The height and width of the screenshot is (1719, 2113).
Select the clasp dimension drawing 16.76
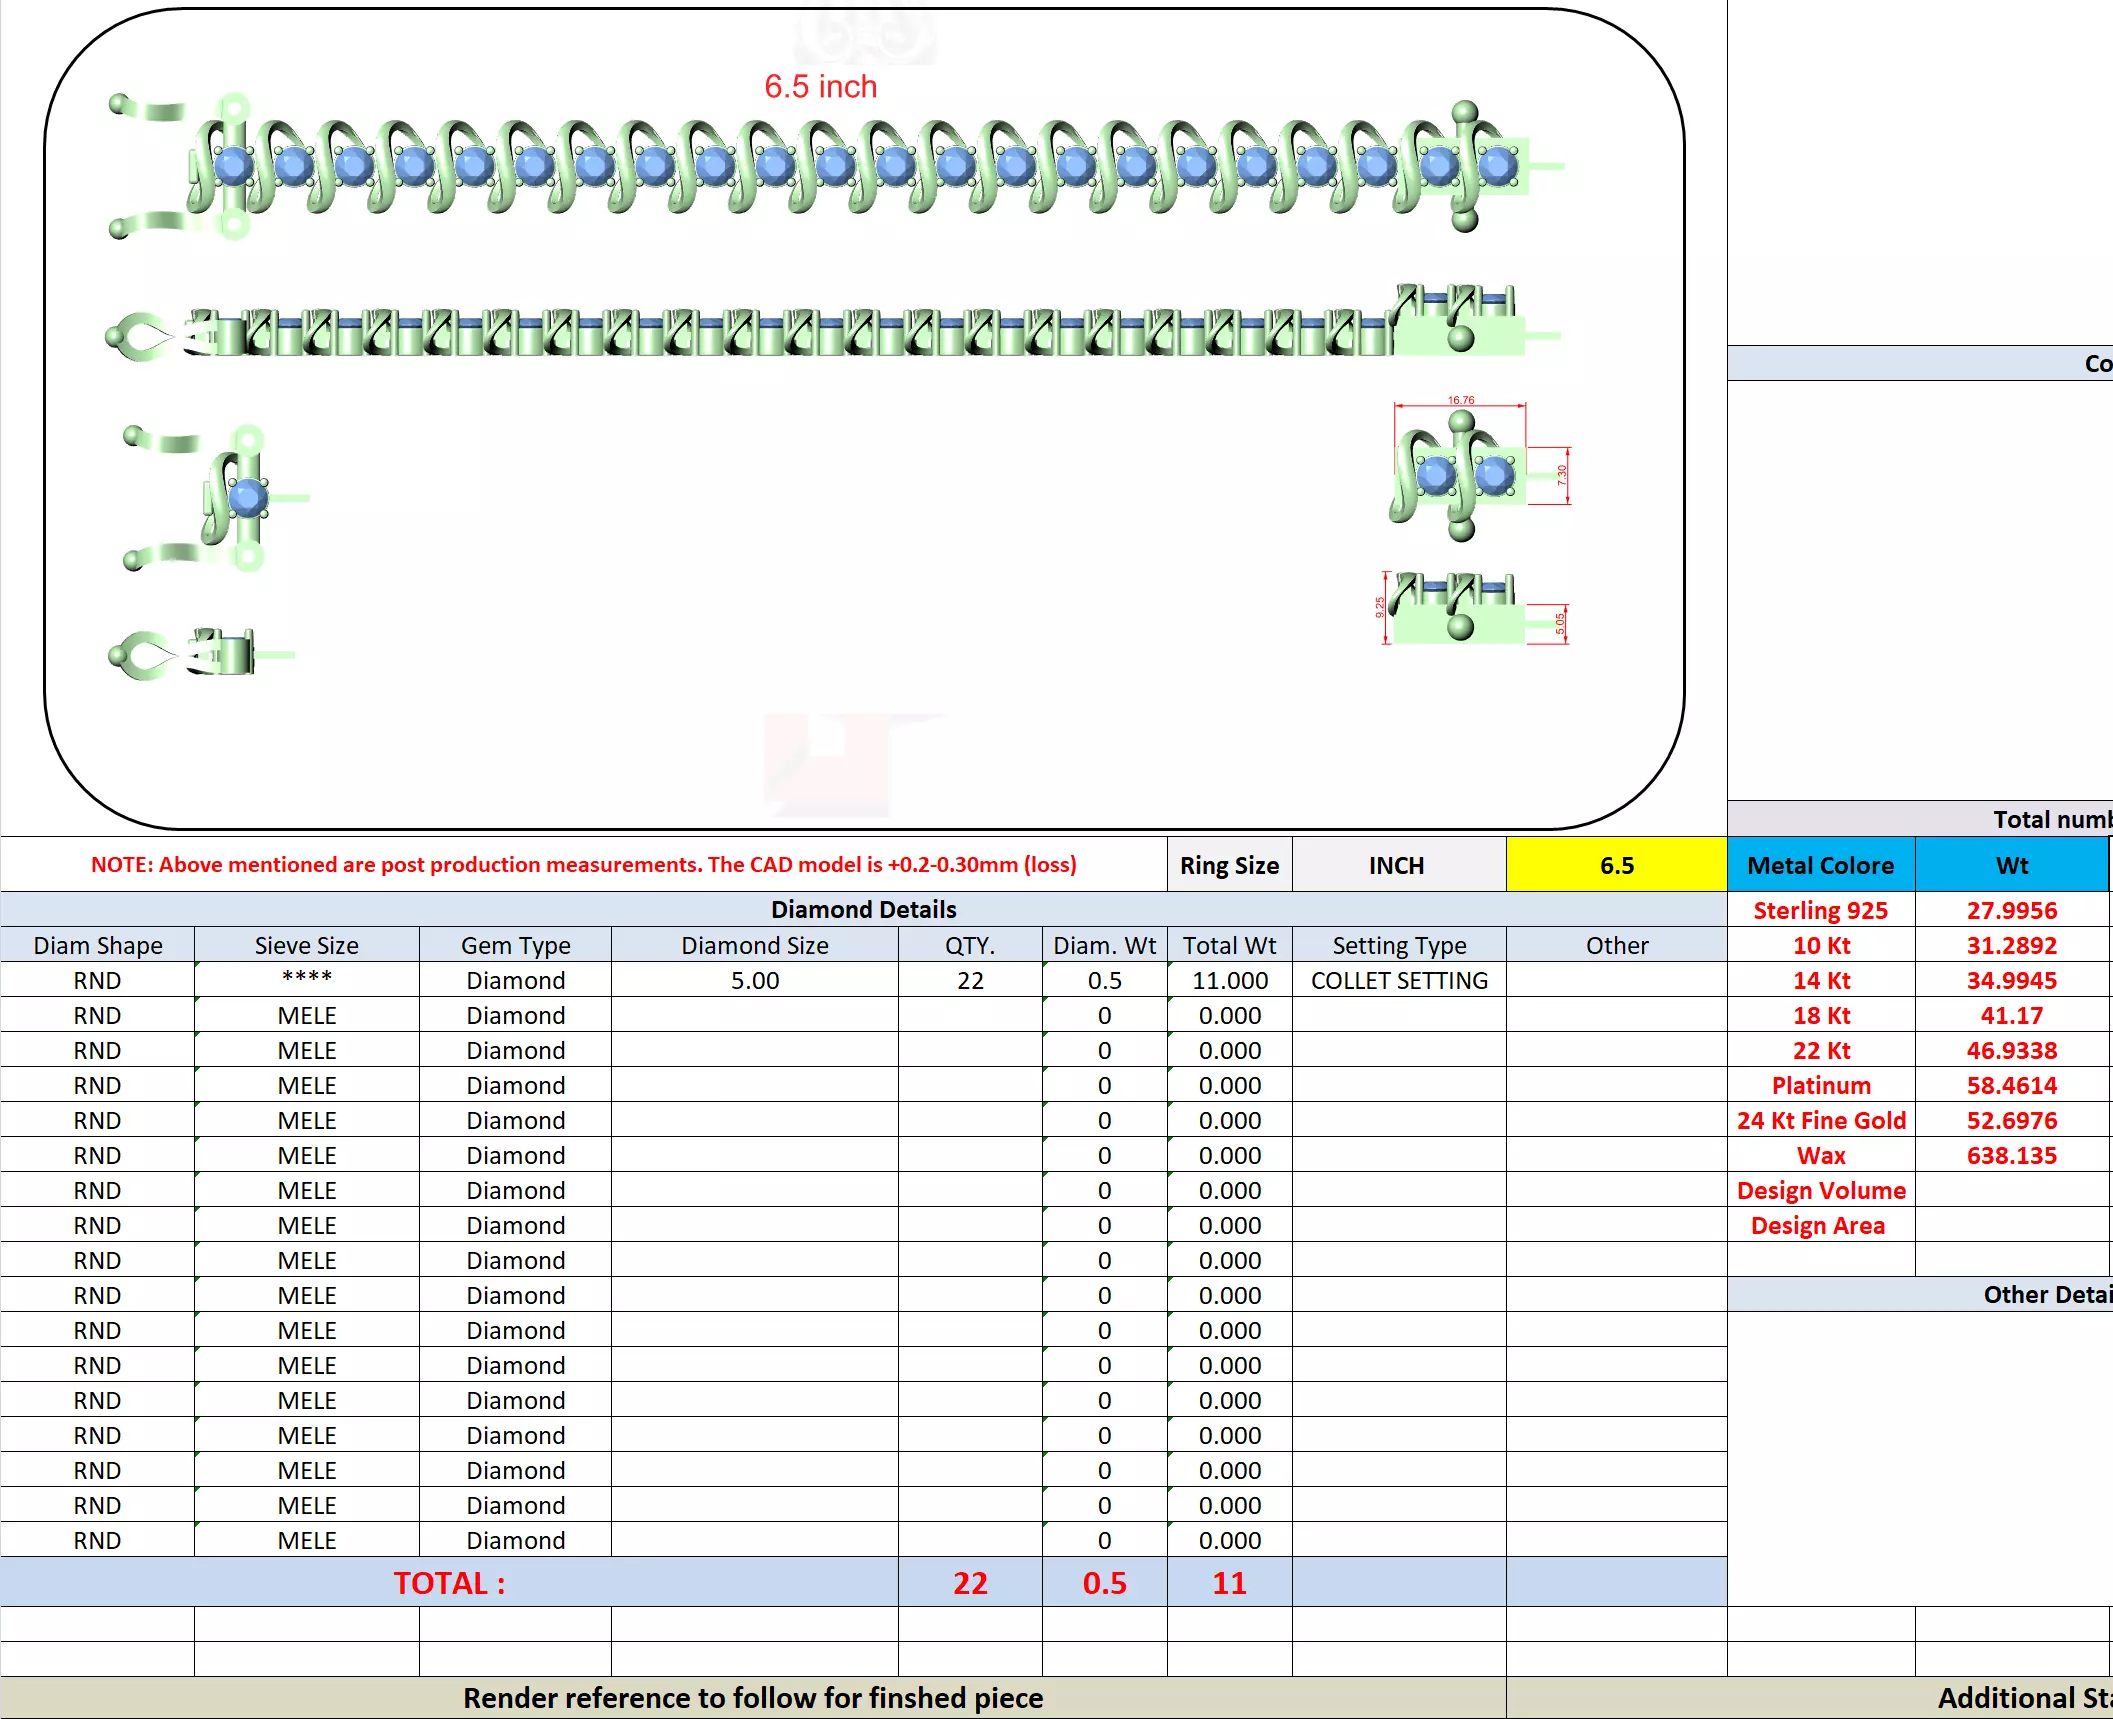[x=1460, y=470]
